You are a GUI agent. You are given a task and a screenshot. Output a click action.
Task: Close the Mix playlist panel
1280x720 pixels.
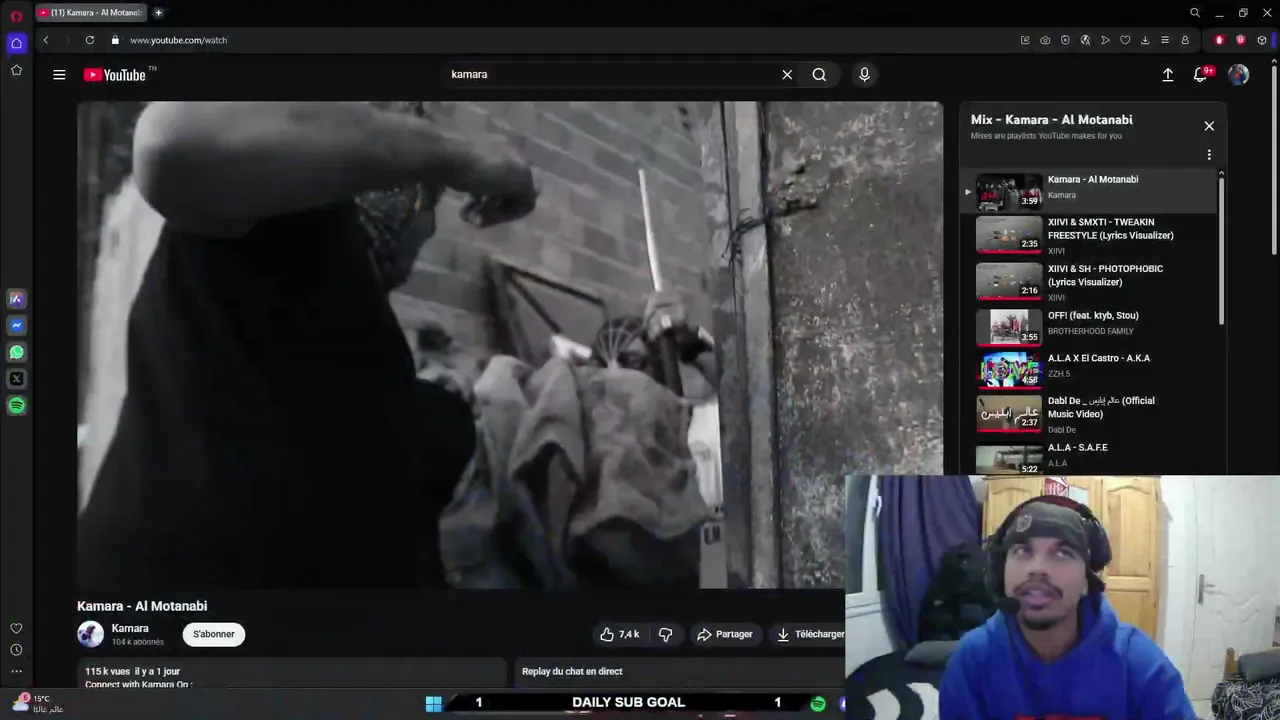(1209, 126)
